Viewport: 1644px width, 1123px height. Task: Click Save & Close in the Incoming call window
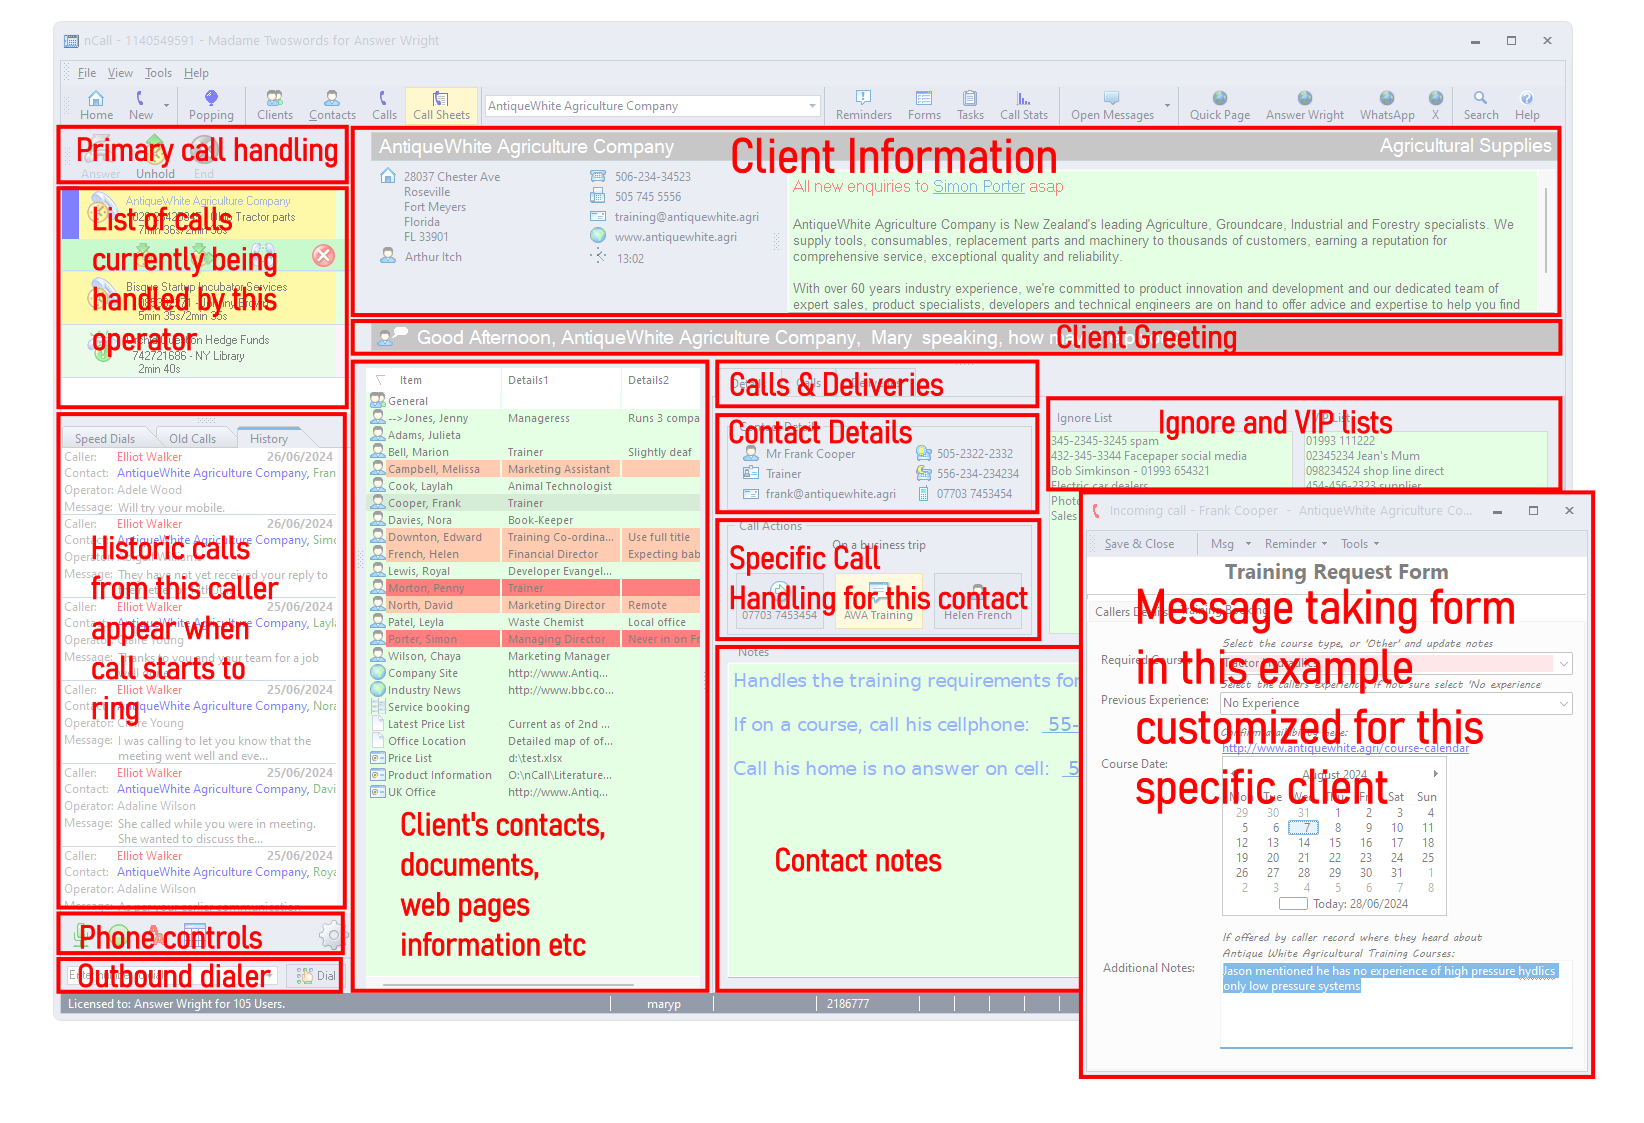coord(1137,544)
